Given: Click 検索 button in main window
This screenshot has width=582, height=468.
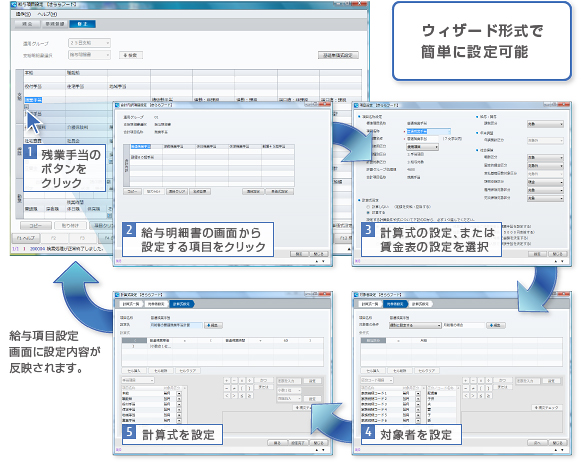Looking at the screenshot, I should tap(131, 55).
